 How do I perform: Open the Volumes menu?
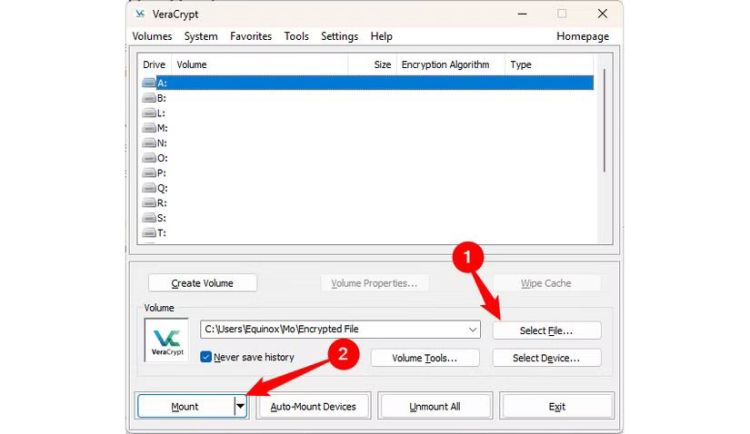click(x=152, y=36)
